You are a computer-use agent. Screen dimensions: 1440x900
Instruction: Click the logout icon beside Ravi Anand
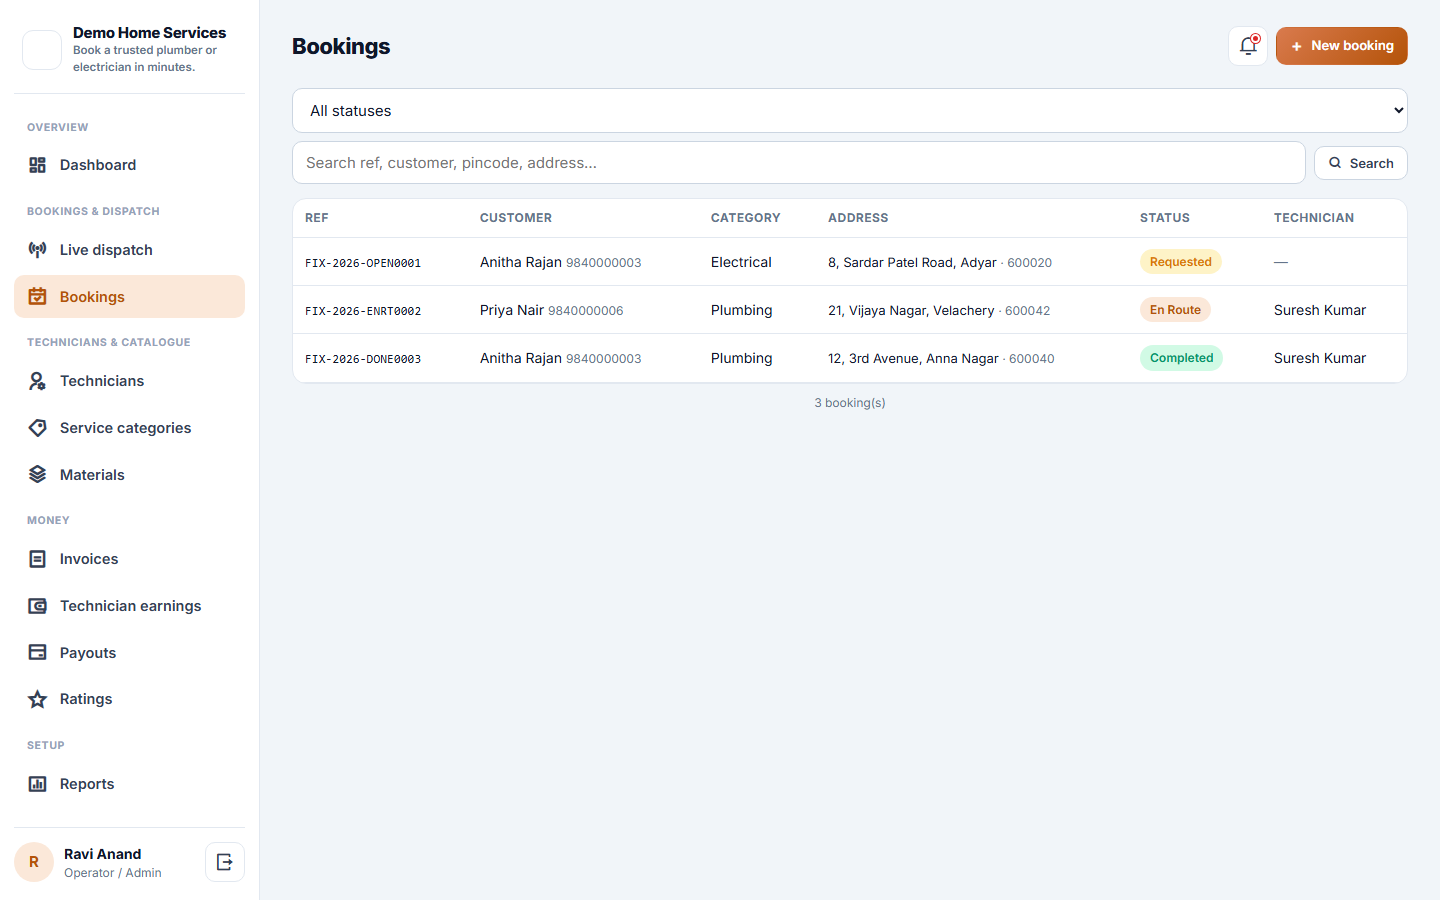click(x=225, y=862)
